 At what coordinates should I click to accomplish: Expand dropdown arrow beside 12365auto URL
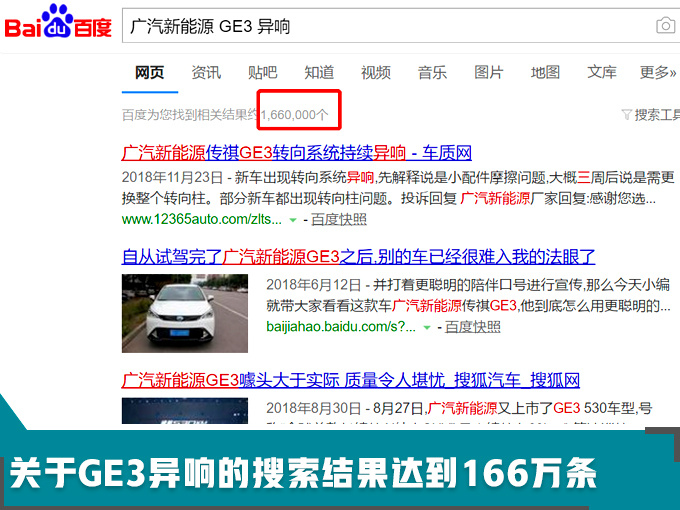tap(293, 220)
